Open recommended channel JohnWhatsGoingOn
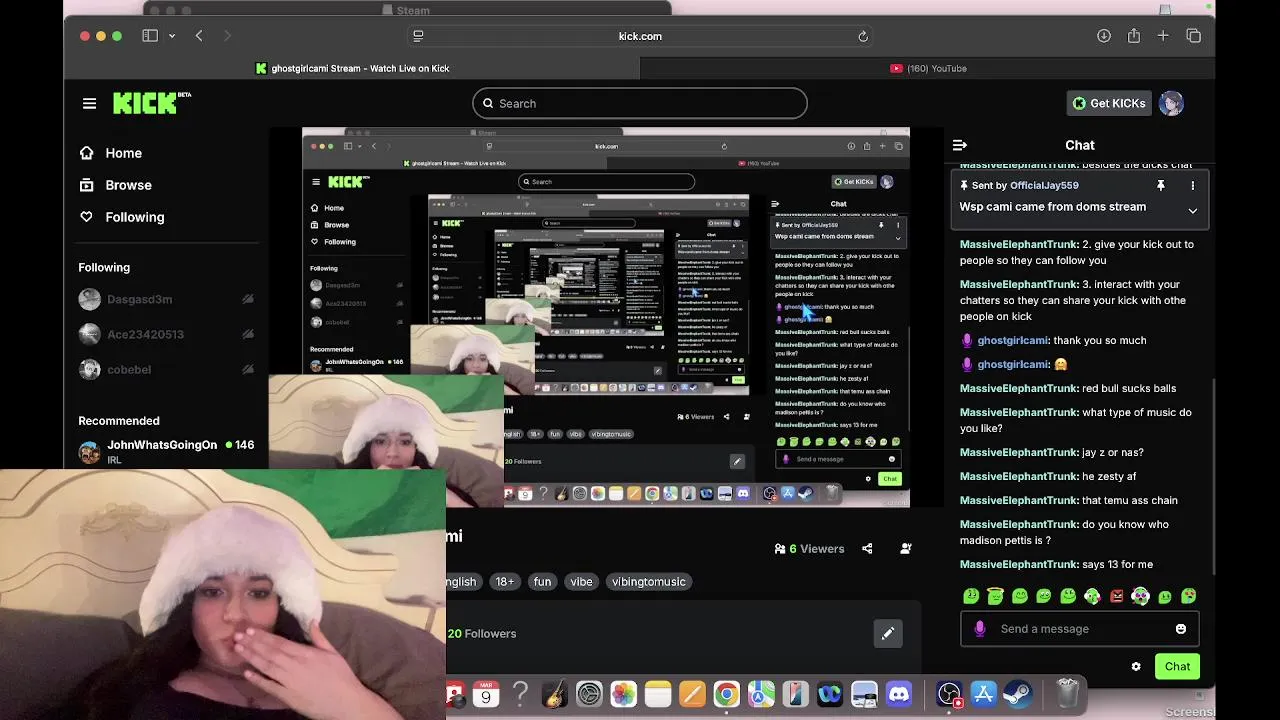Screen dimensions: 1280x720 (166, 451)
